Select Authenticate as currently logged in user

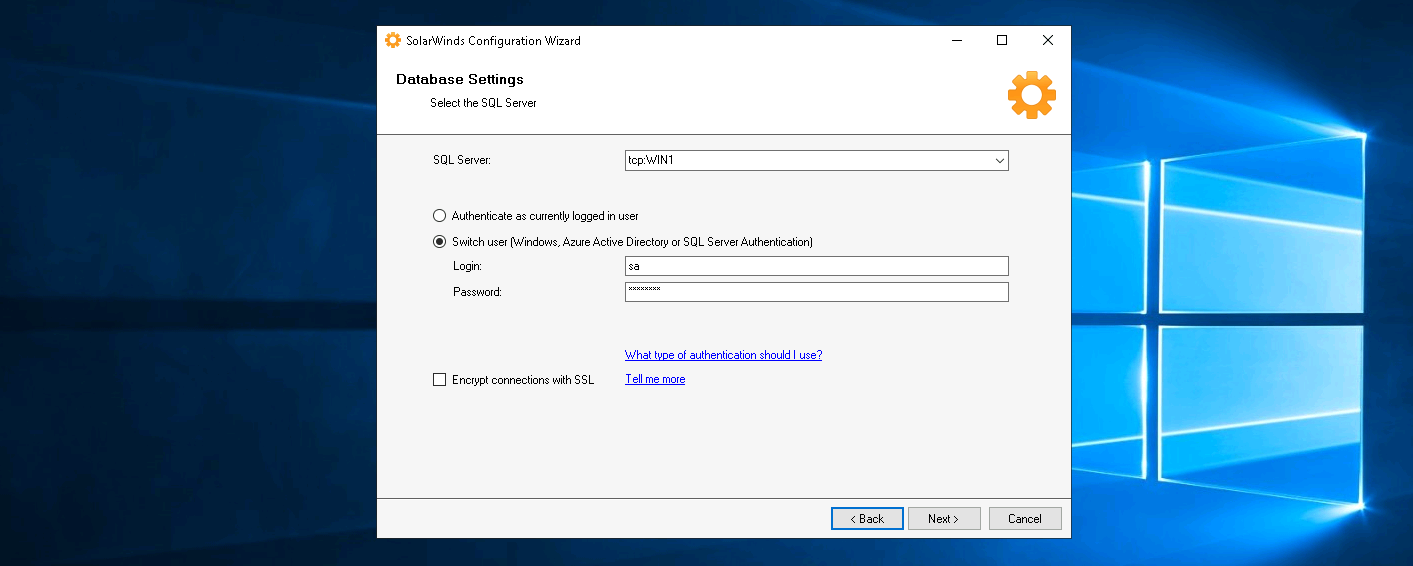(x=439, y=216)
